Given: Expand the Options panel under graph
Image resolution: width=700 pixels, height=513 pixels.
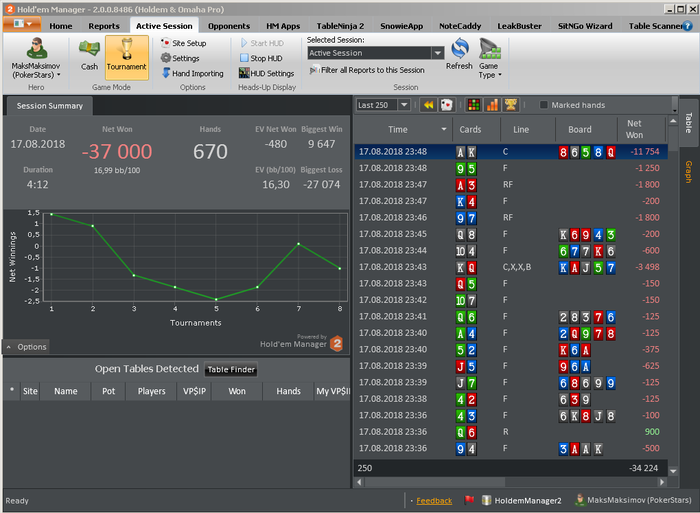Looking at the screenshot, I should pos(26,347).
